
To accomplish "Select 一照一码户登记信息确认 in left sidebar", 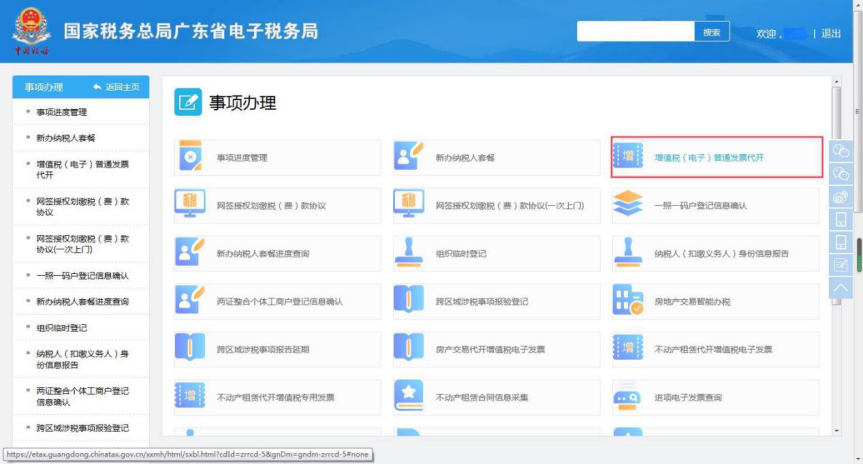I will click(x=83, y=276).
